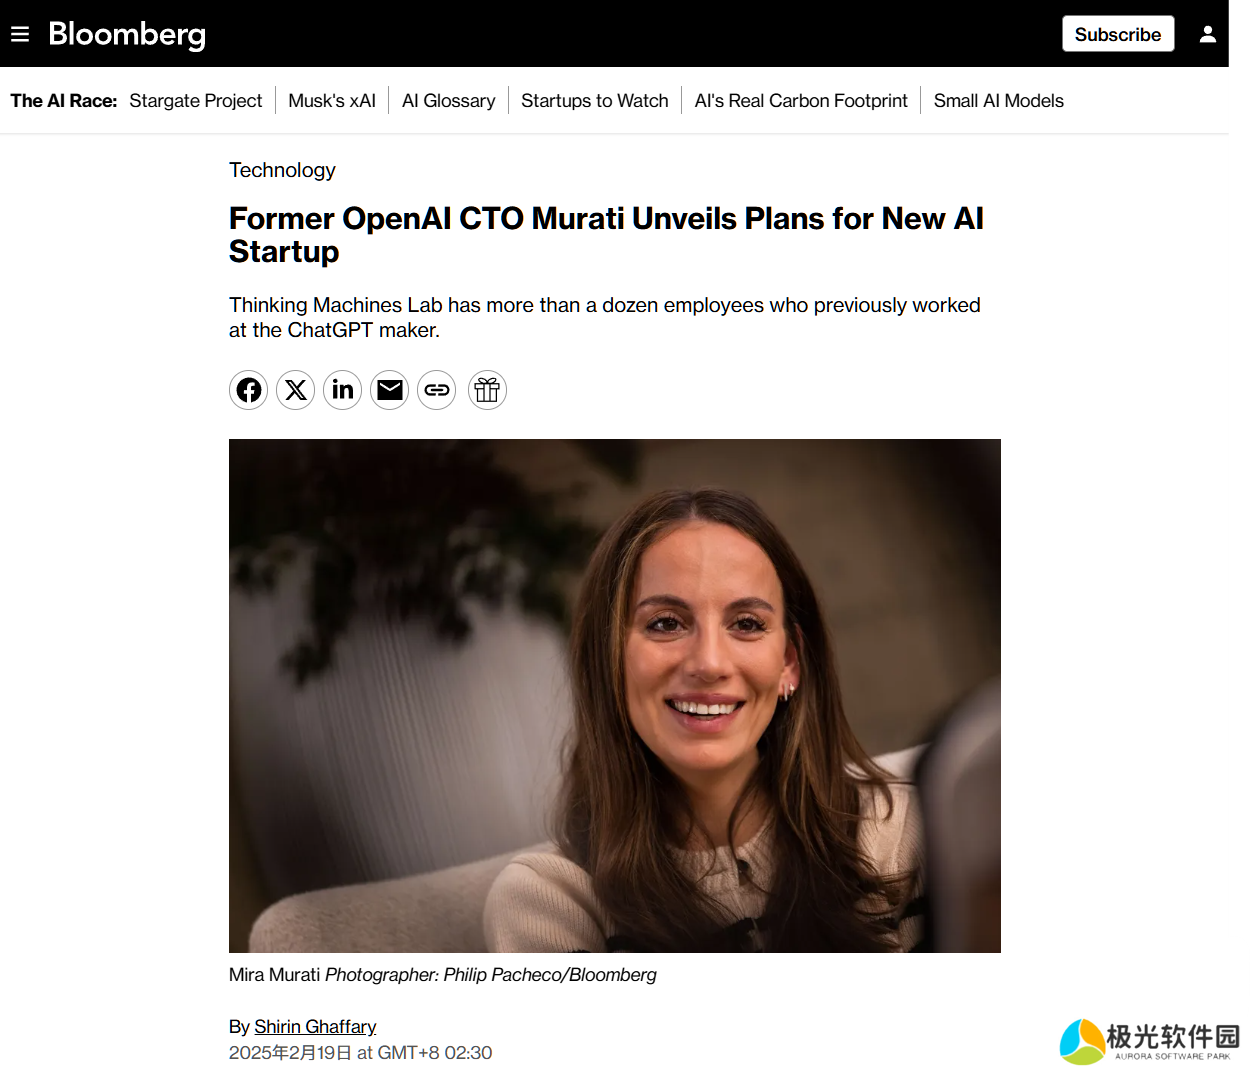Go to Bloomberg home via logo
The height and width of the screenshot is (1067, 1250).
pos(127,35)
